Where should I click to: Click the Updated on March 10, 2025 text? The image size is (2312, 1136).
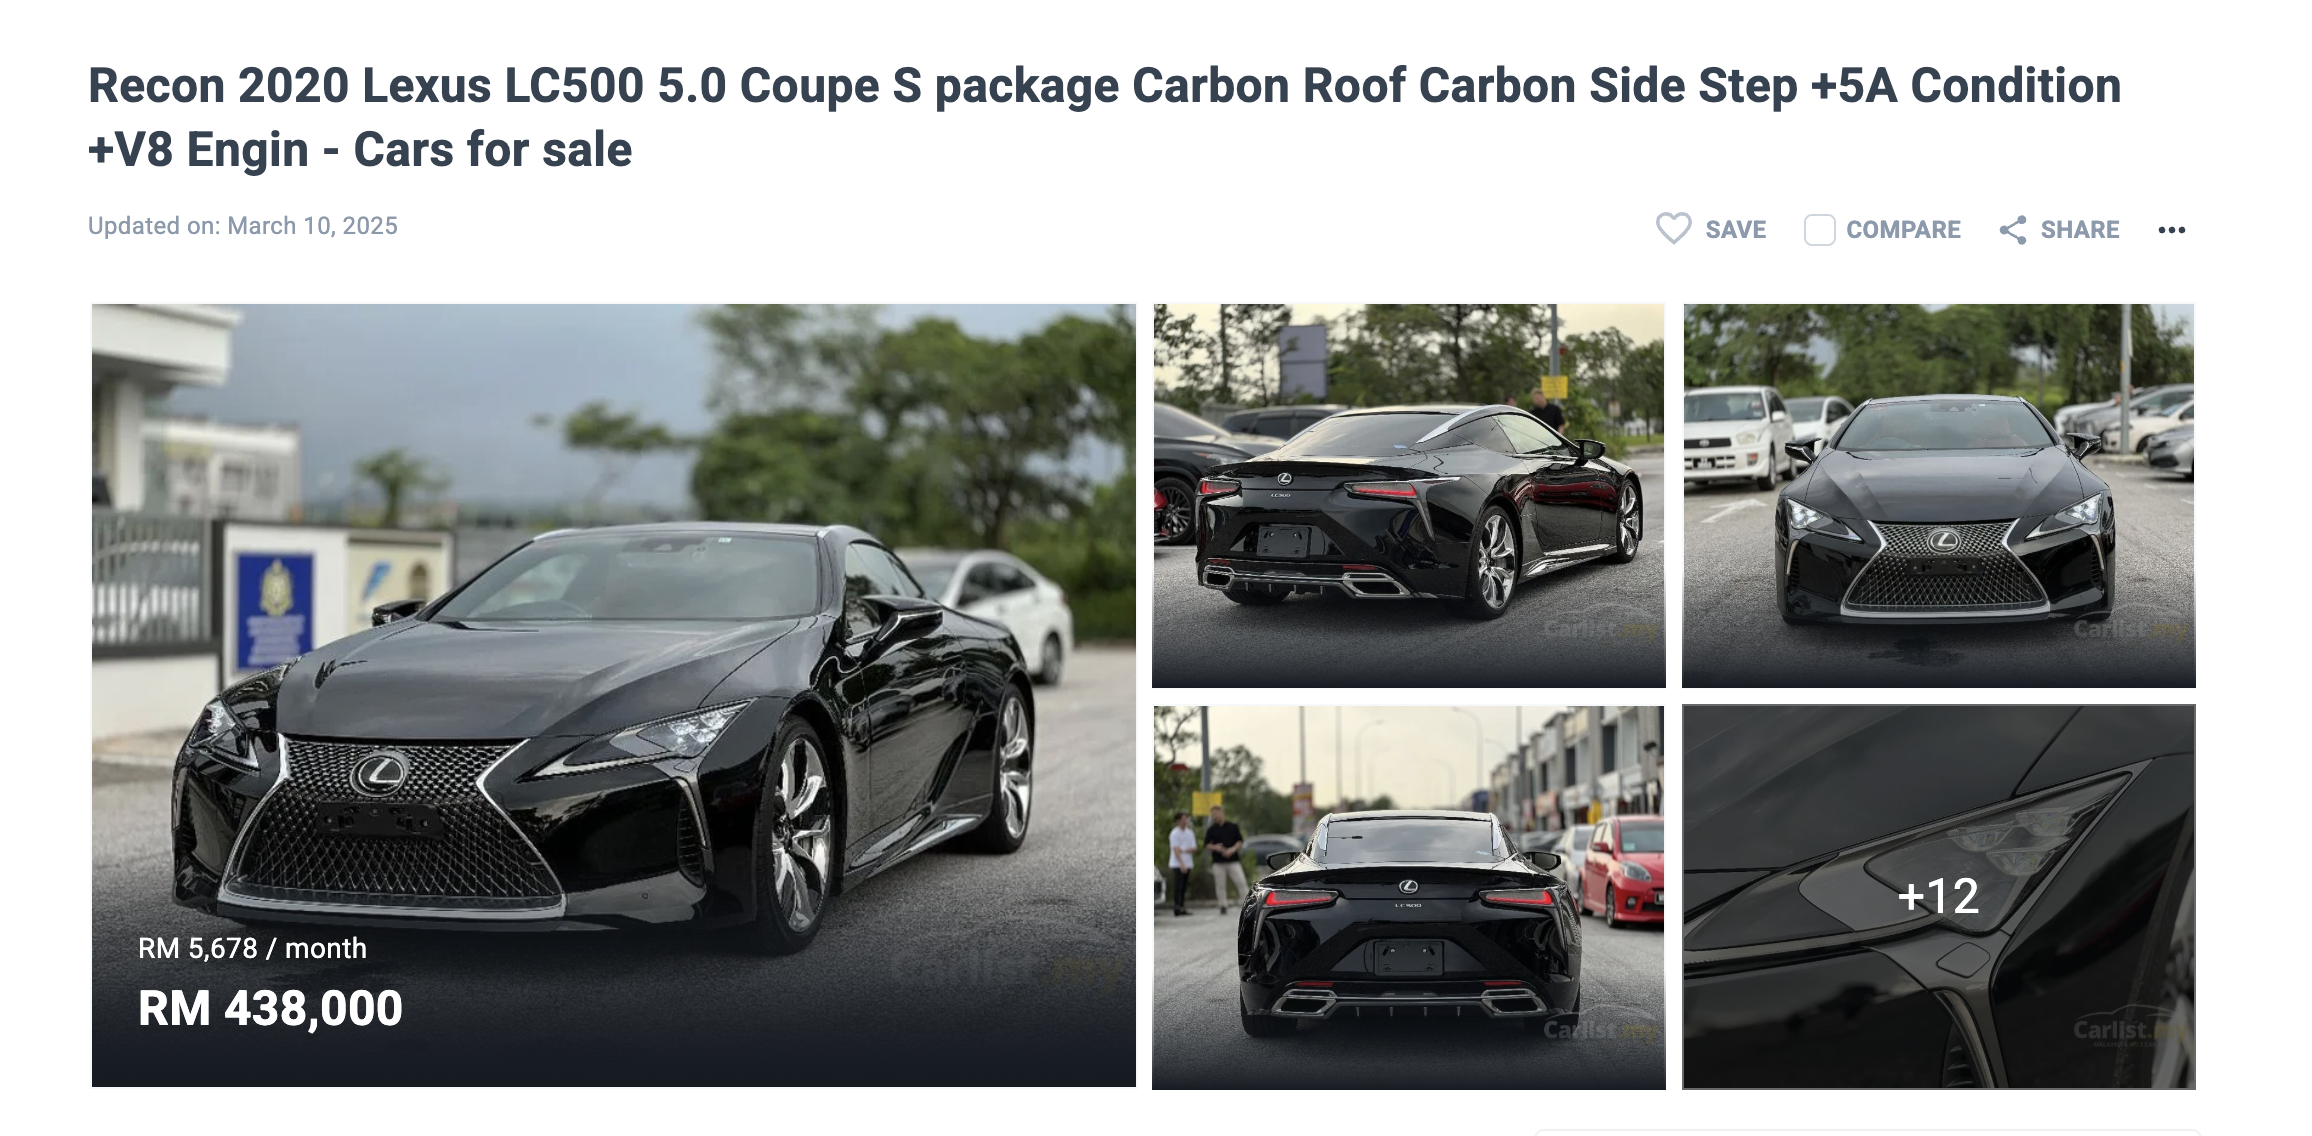[243, 226]
